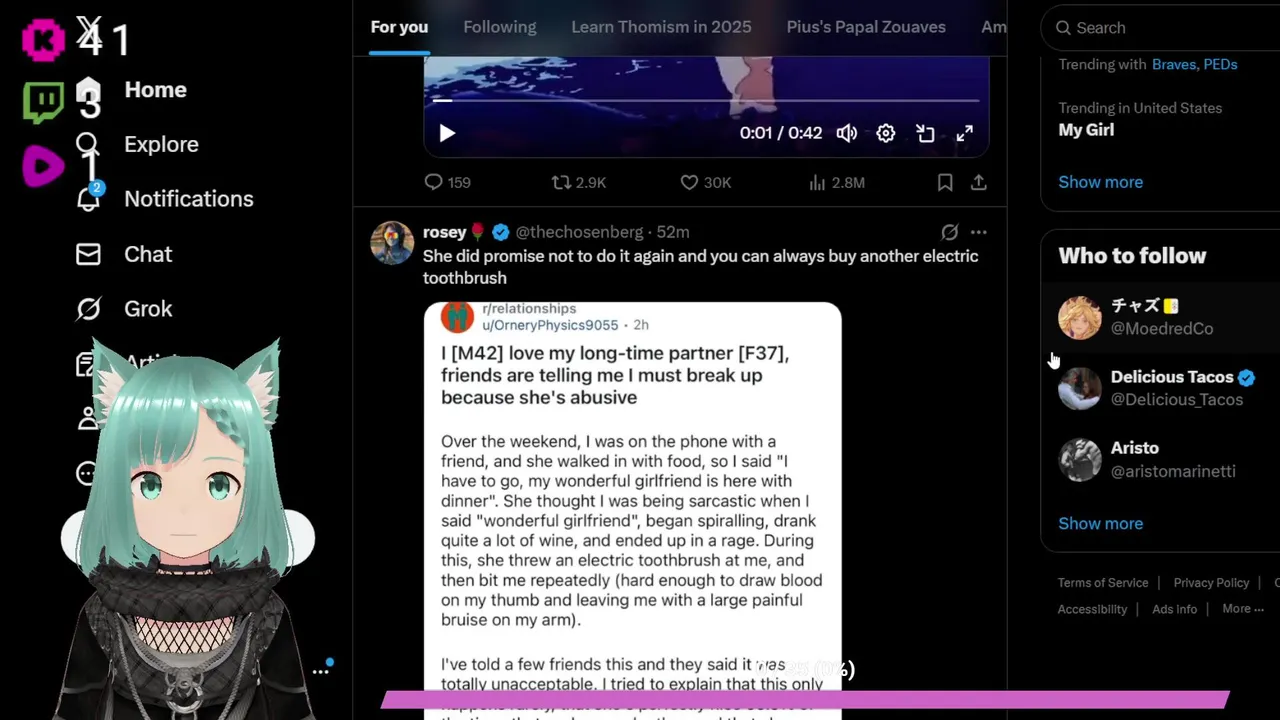This screenshot has height=720, width=1280.
Task: Click Show more under trending topics
Action: point(1100,182)
